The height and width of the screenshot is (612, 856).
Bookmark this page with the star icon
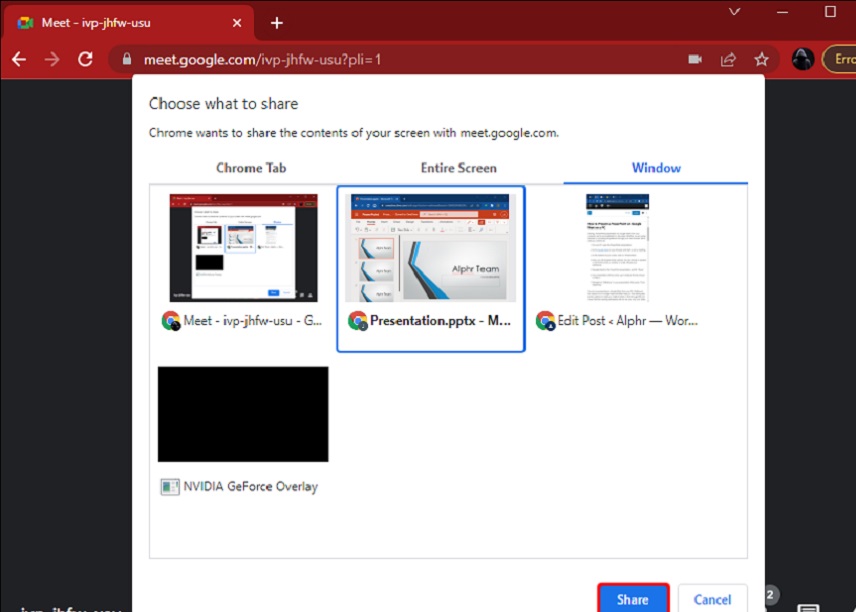coord(762,59)
